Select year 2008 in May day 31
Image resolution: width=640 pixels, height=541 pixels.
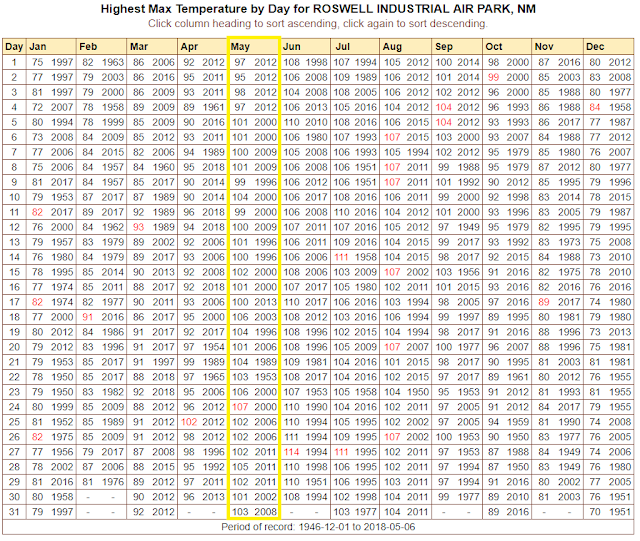point(266,512)
